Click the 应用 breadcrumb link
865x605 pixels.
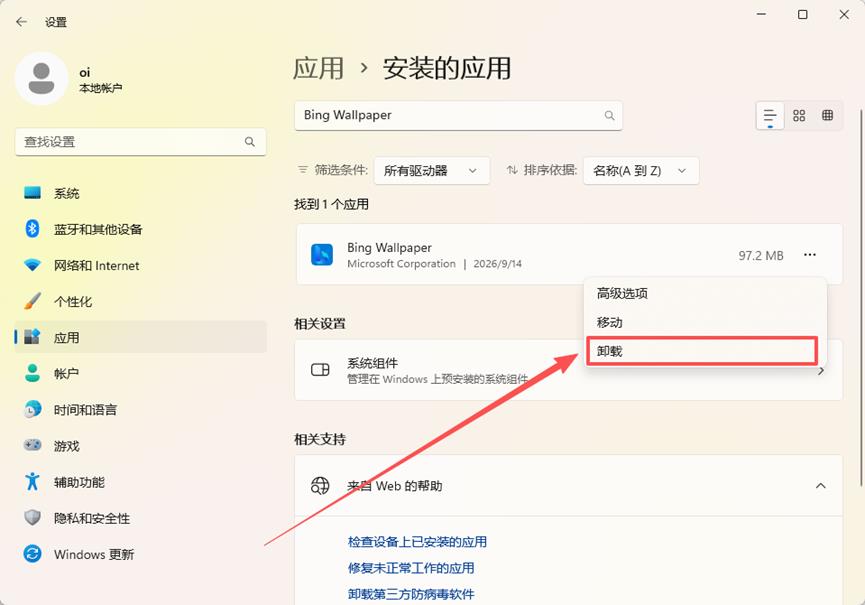(x=318, y=68)
